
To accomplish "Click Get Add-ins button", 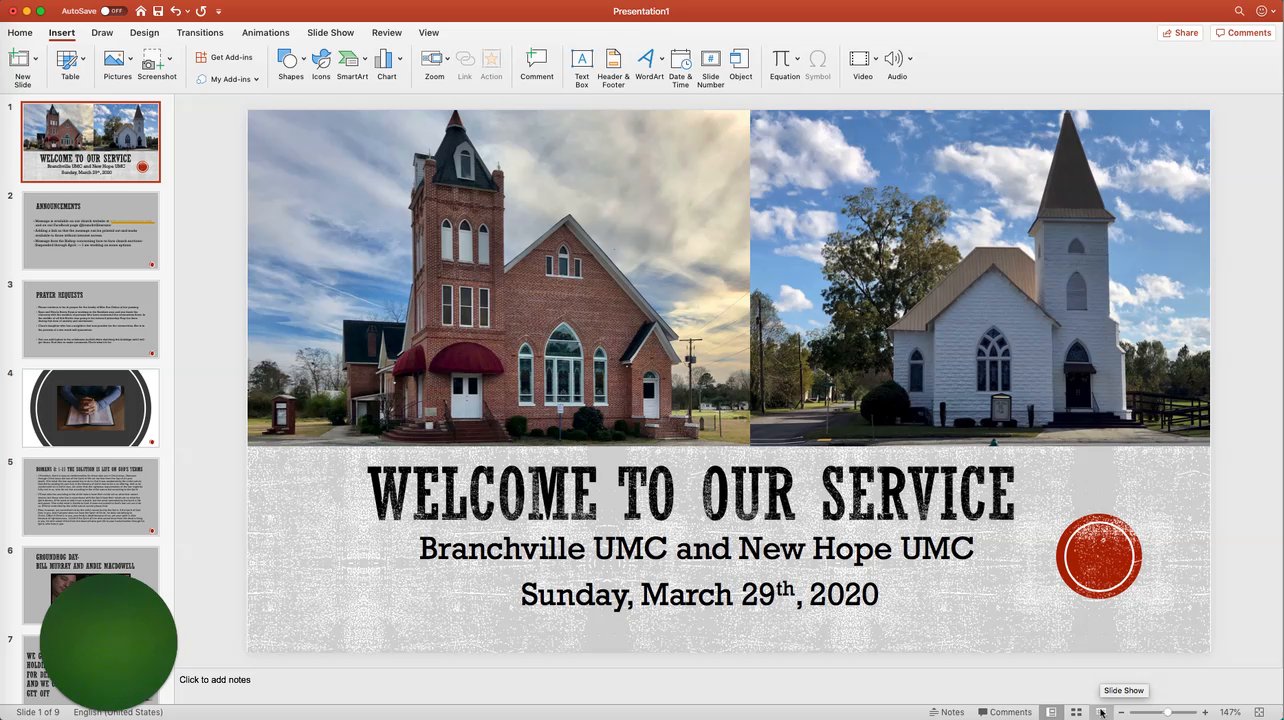I will pyautogui.click(x=224, y=57).
